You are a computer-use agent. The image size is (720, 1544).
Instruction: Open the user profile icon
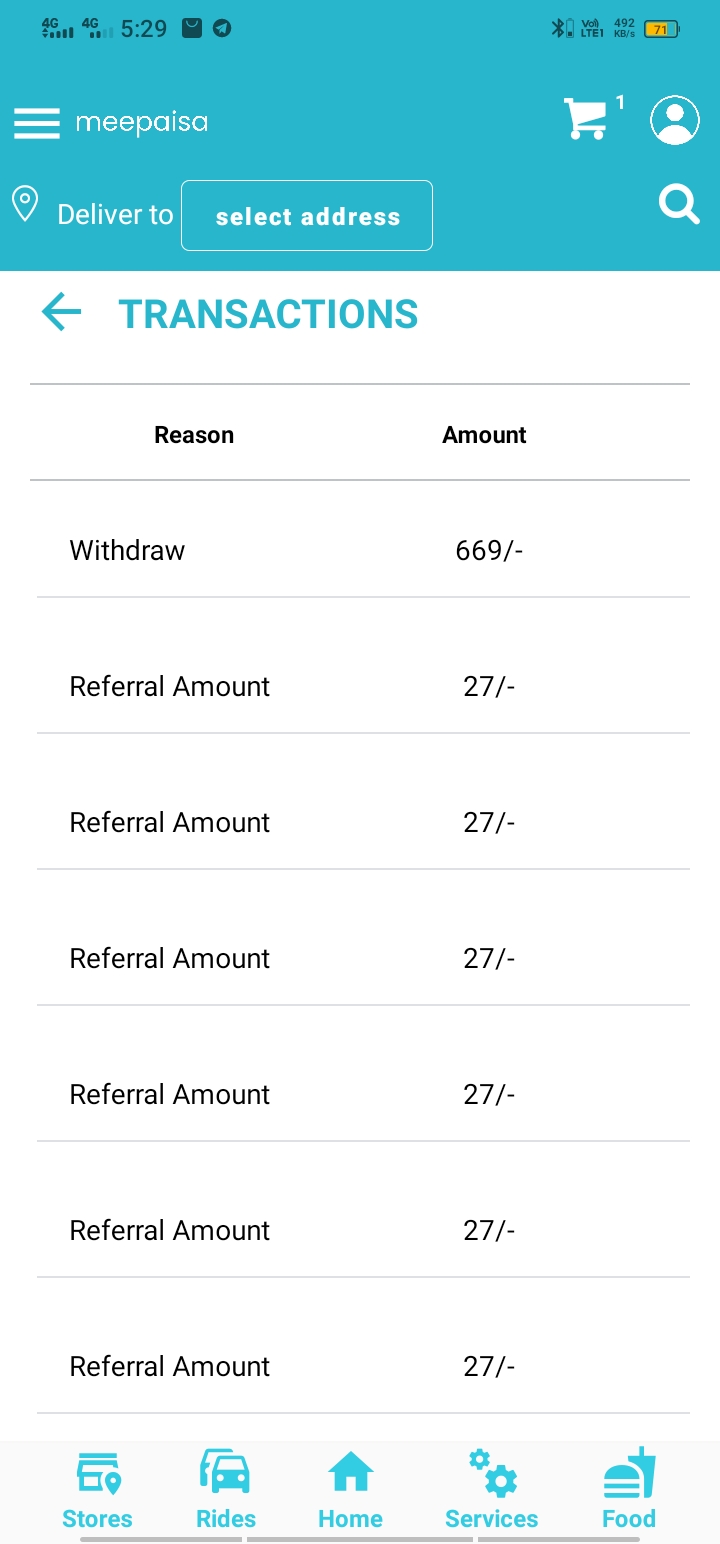(675, 120)
